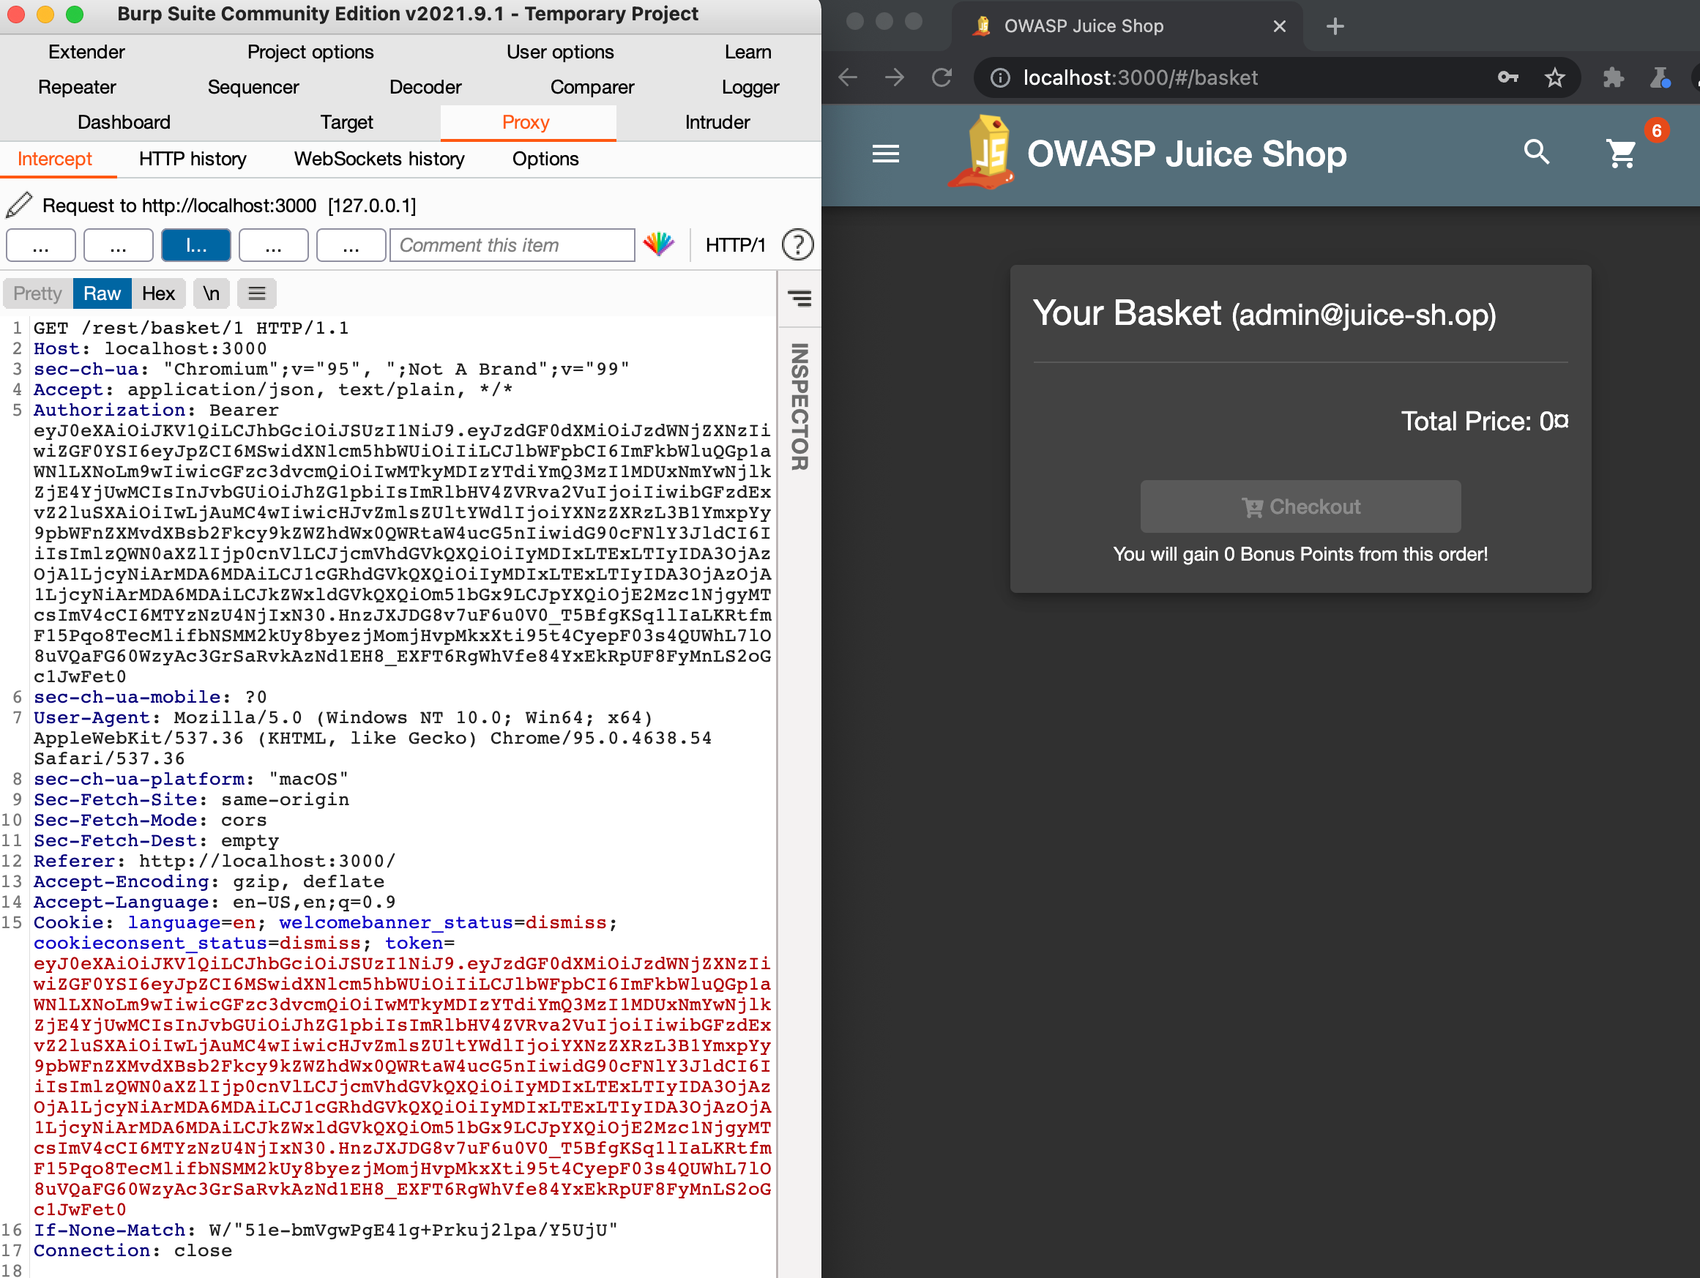Screen dimensions: 1700x1278
Task: Click the 'Host: localhost:3000' header line
Action: coord(150,349)
